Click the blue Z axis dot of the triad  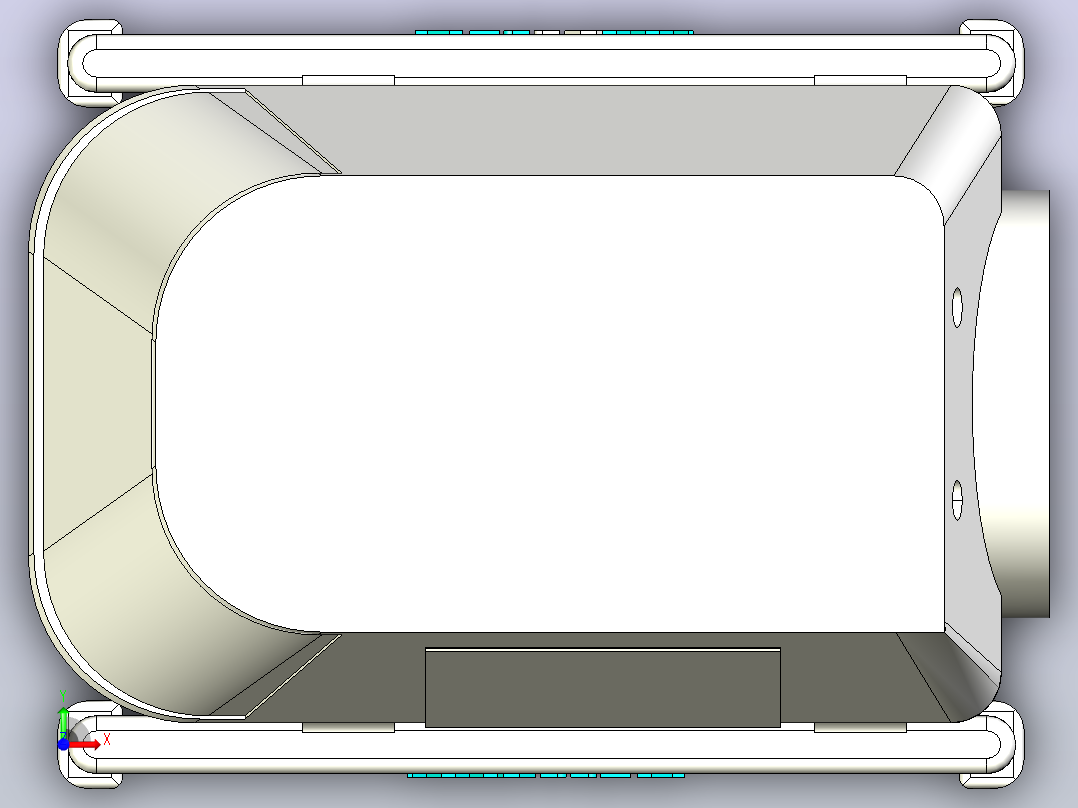[63, 745]
